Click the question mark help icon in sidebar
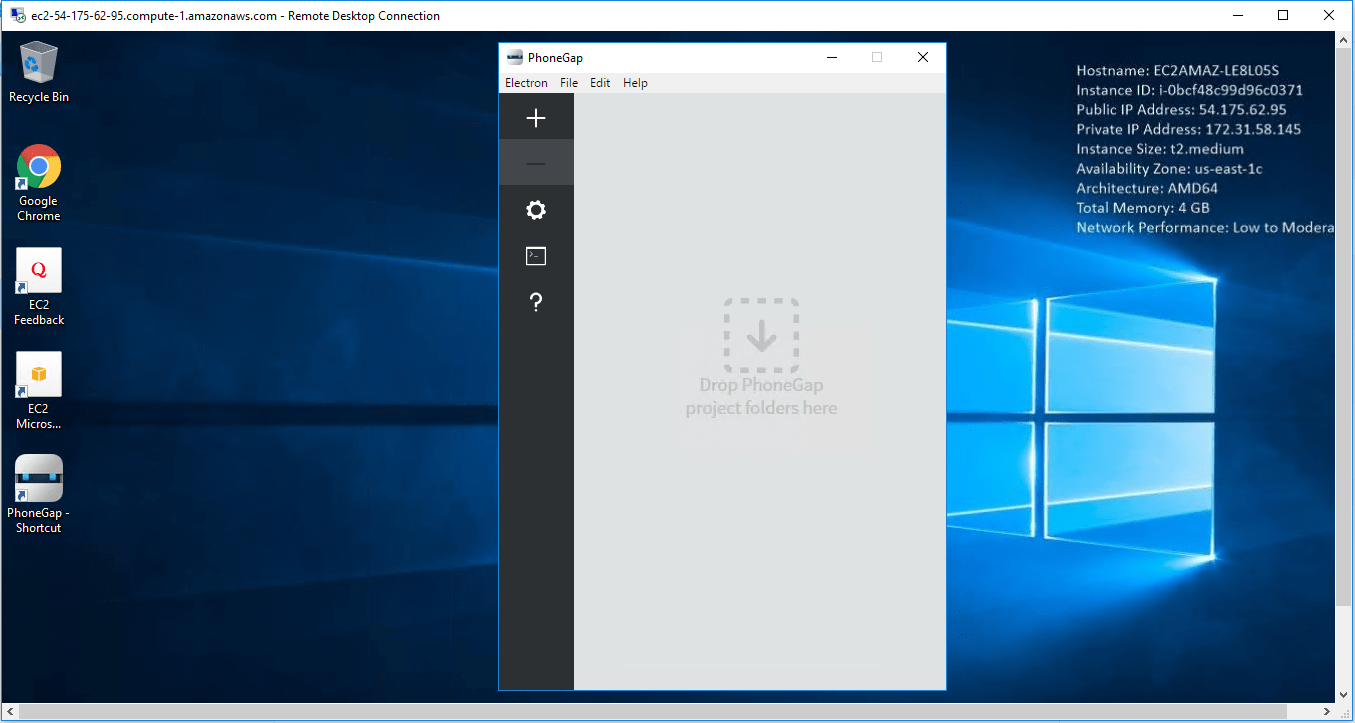 [536, 302]
